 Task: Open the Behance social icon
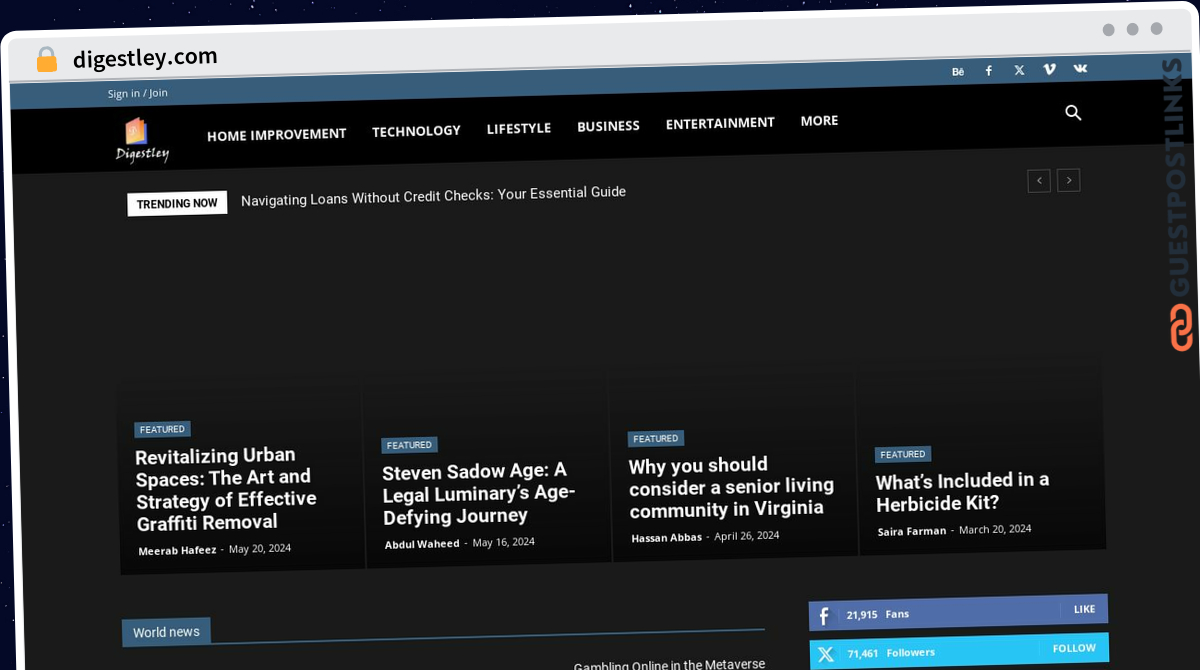(958, 72)
